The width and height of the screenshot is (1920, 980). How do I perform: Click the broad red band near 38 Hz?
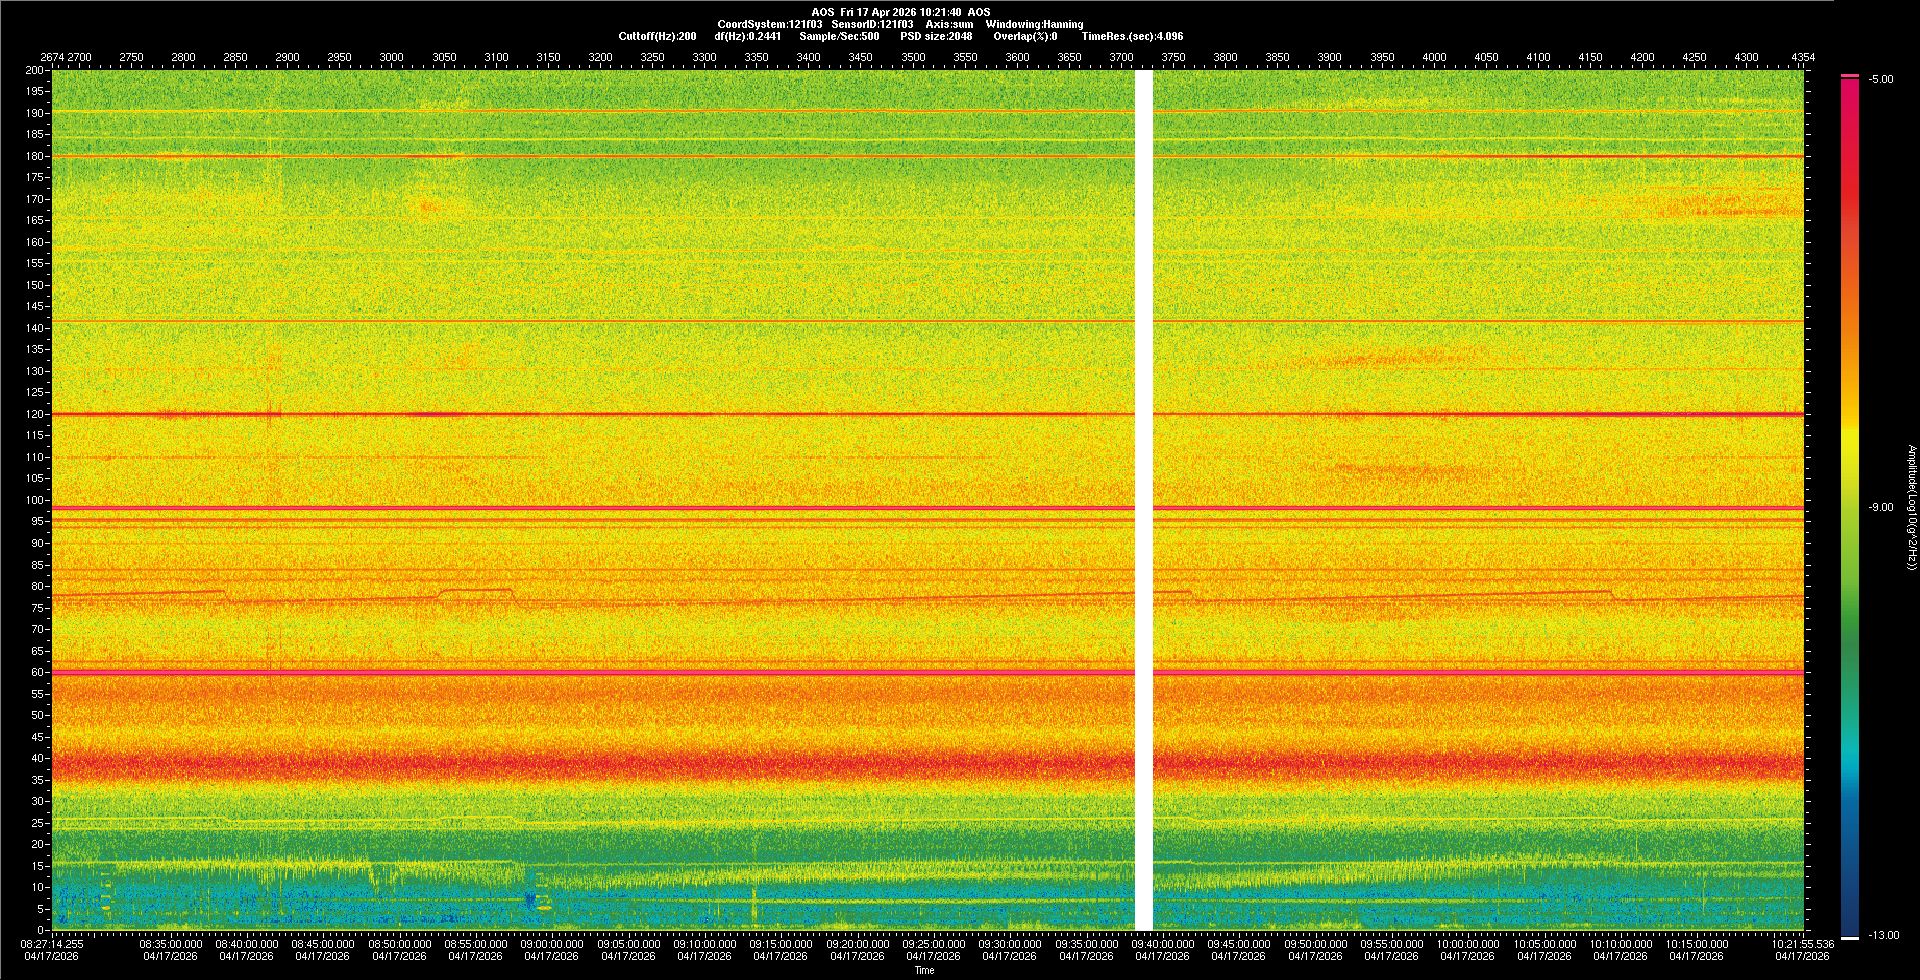click(x=600, y=765)
